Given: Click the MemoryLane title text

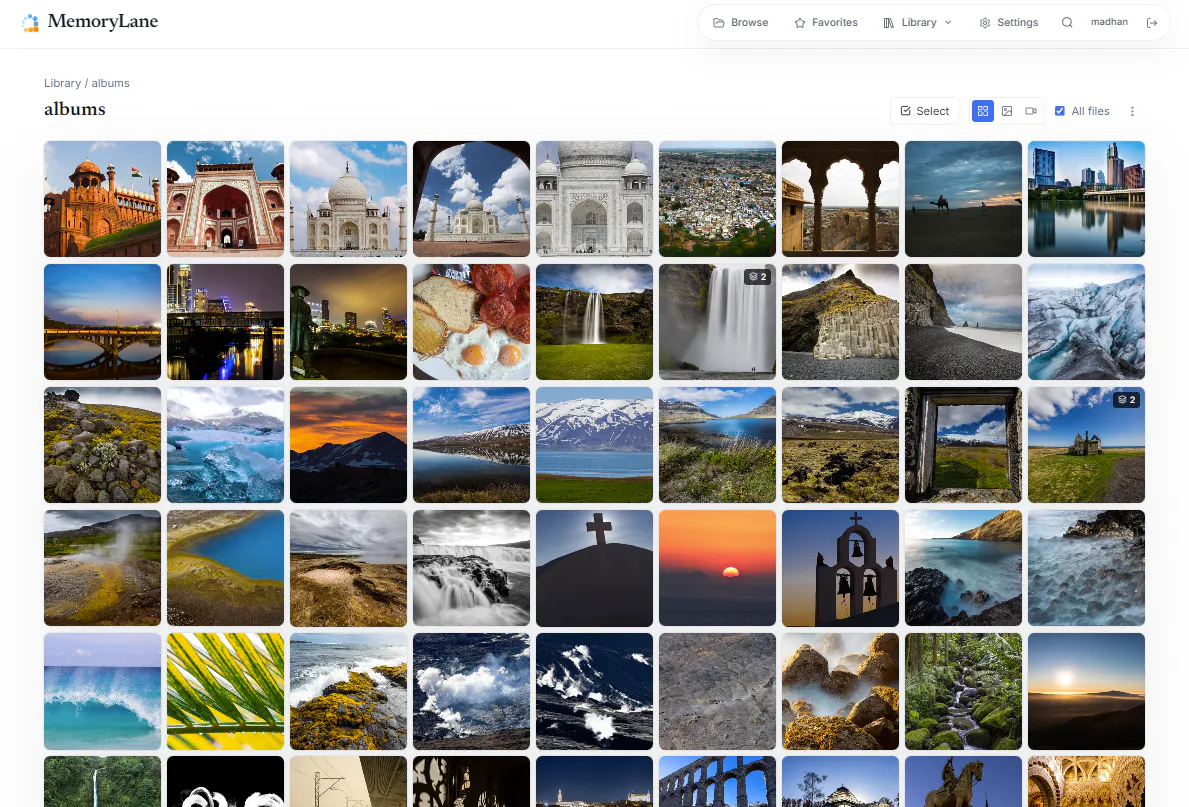Looking at the screenshot, I should coord(103,21).
